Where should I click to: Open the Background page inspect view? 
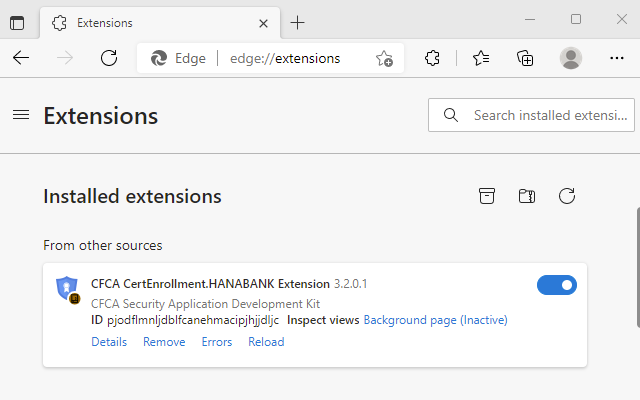click(435, 320)
